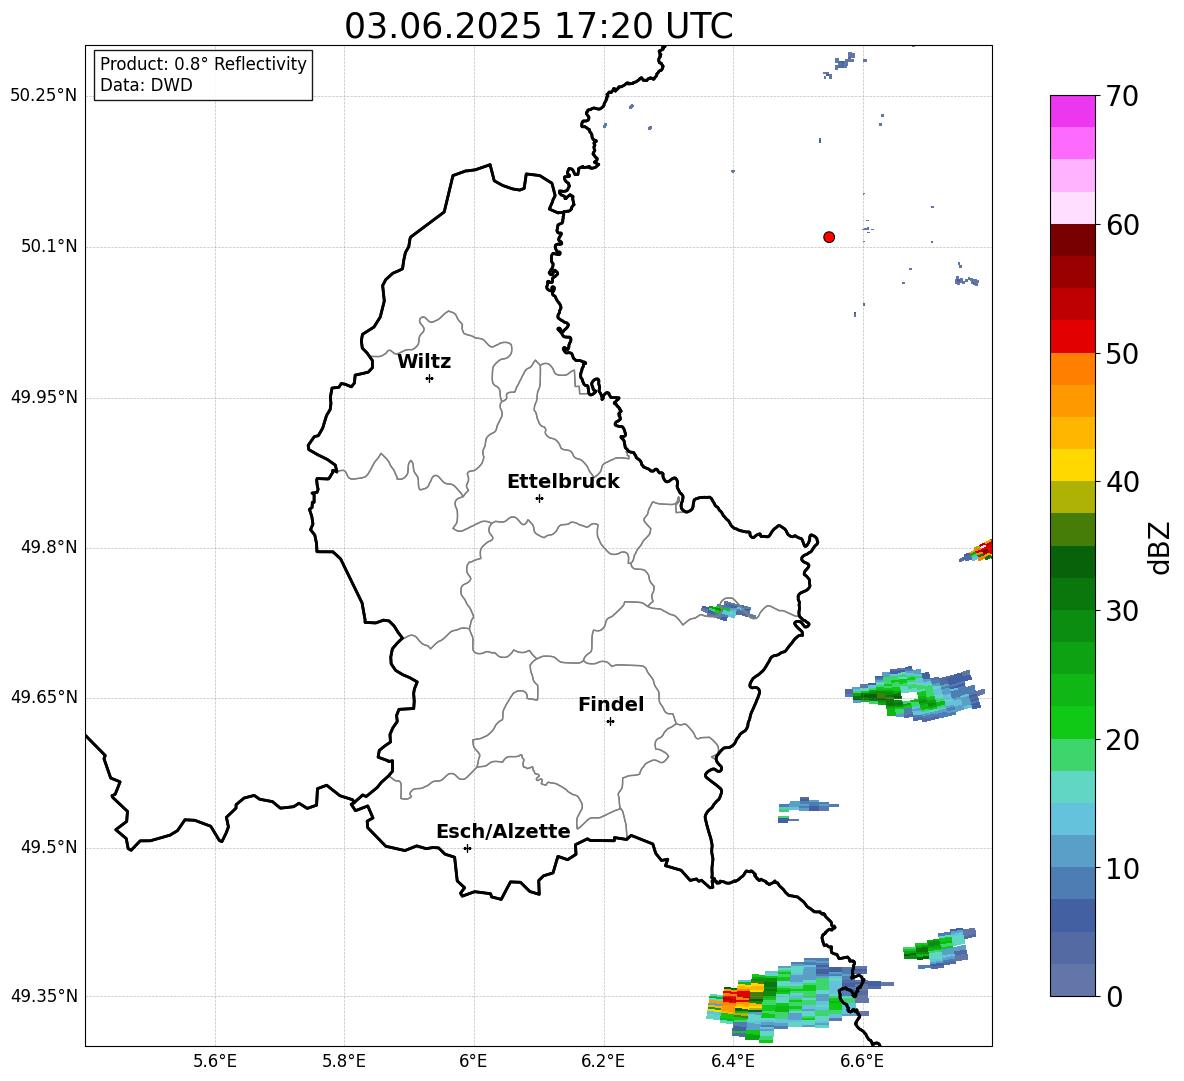The height and width of the screenshot is (1081, 1184).
Task: Click the Wiltz city cross marker
Action: point(429,378)
